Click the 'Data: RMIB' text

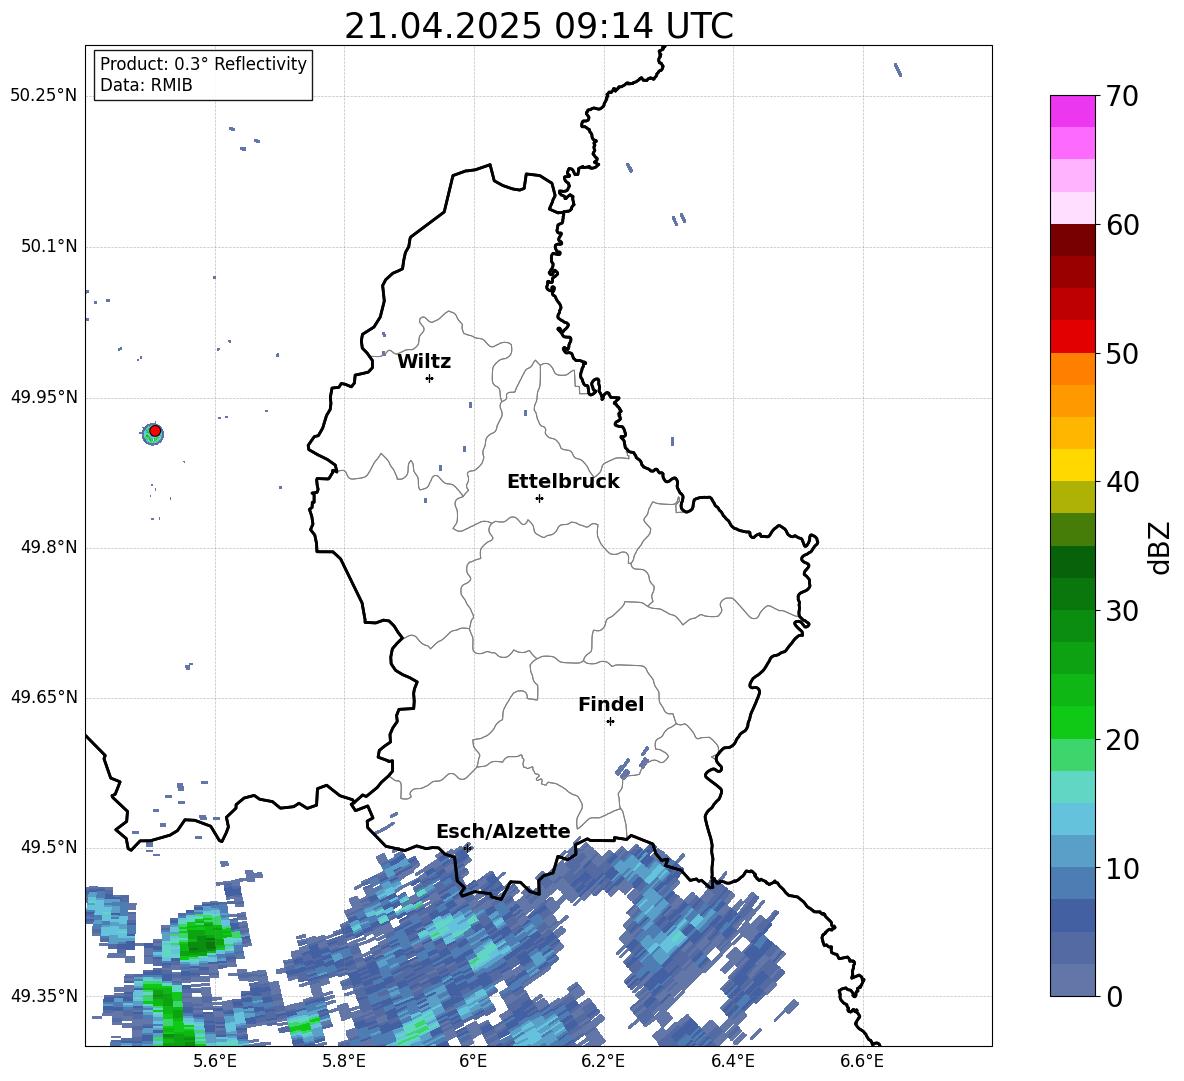click(x=146, y=85)
